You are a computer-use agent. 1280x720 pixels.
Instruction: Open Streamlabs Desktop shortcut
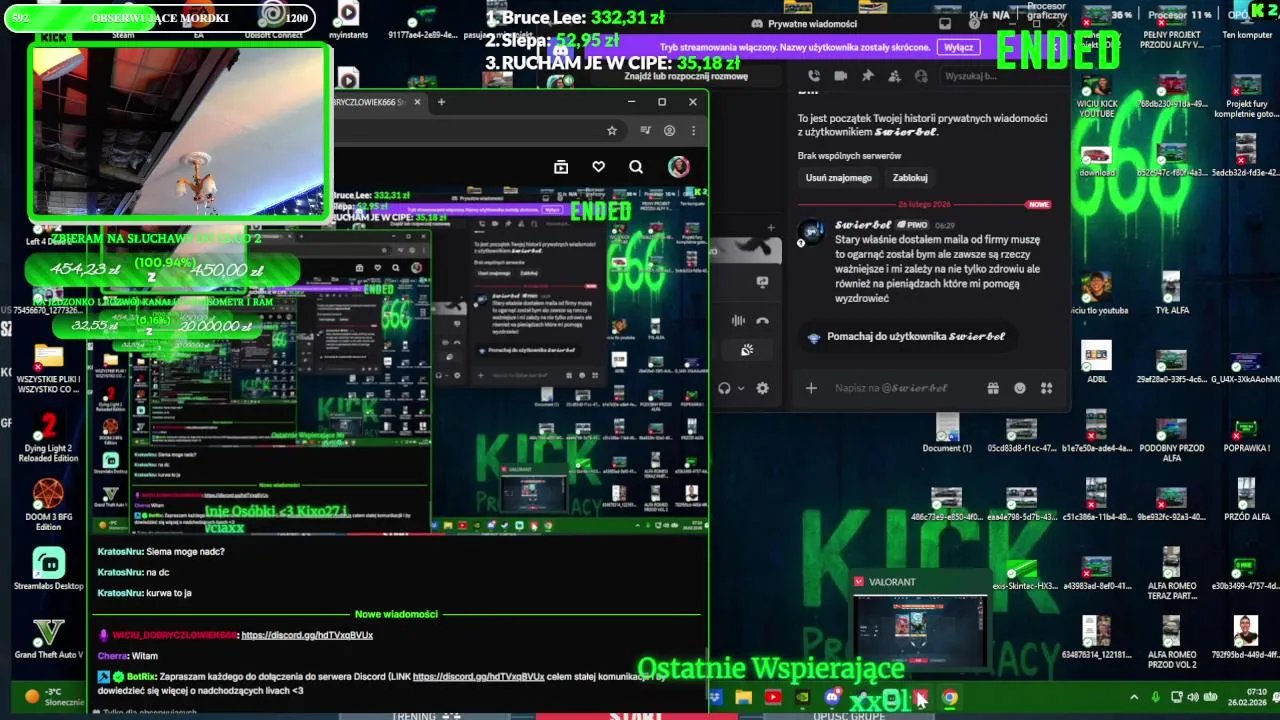[x=48, y=569]
